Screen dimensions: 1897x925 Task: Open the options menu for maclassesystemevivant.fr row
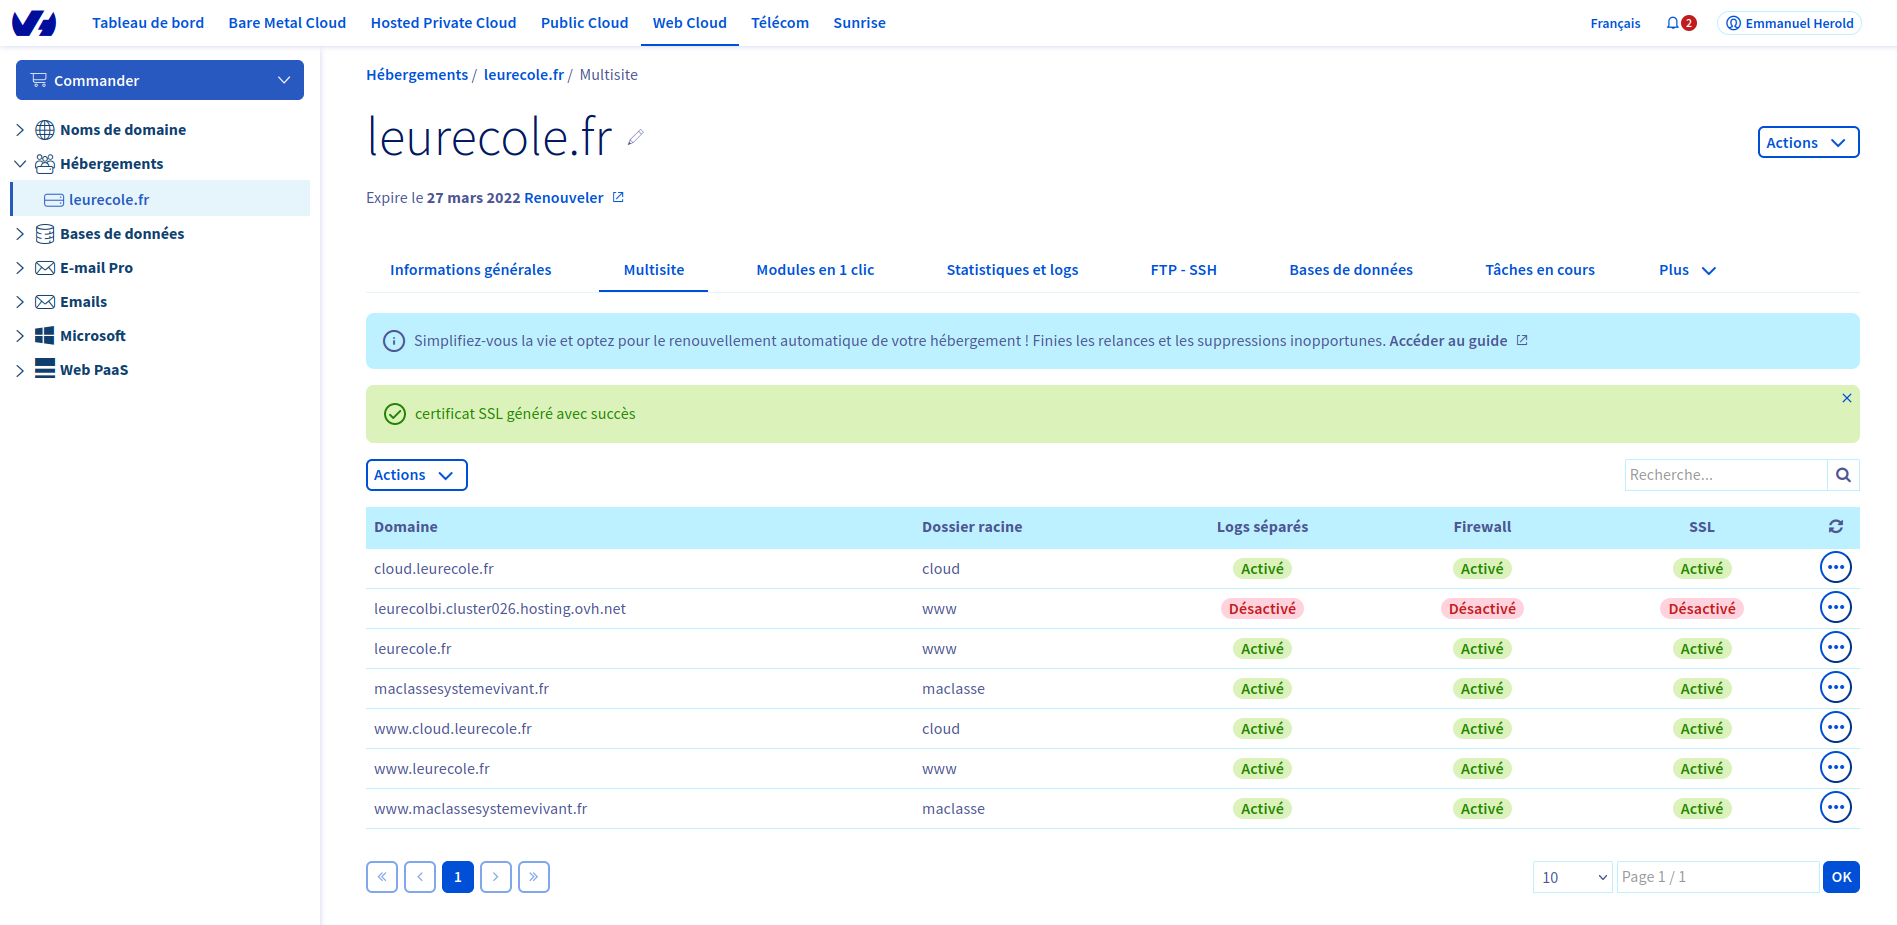pyautogui.click(x=1835, y=688)
